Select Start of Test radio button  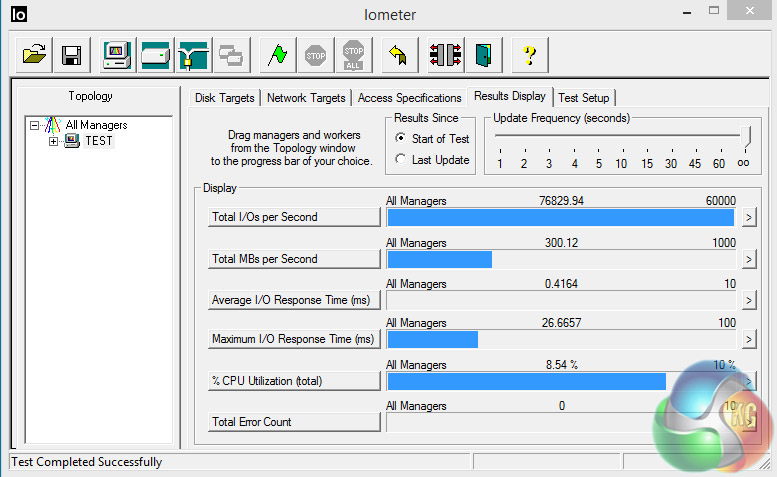click(400, 138)
